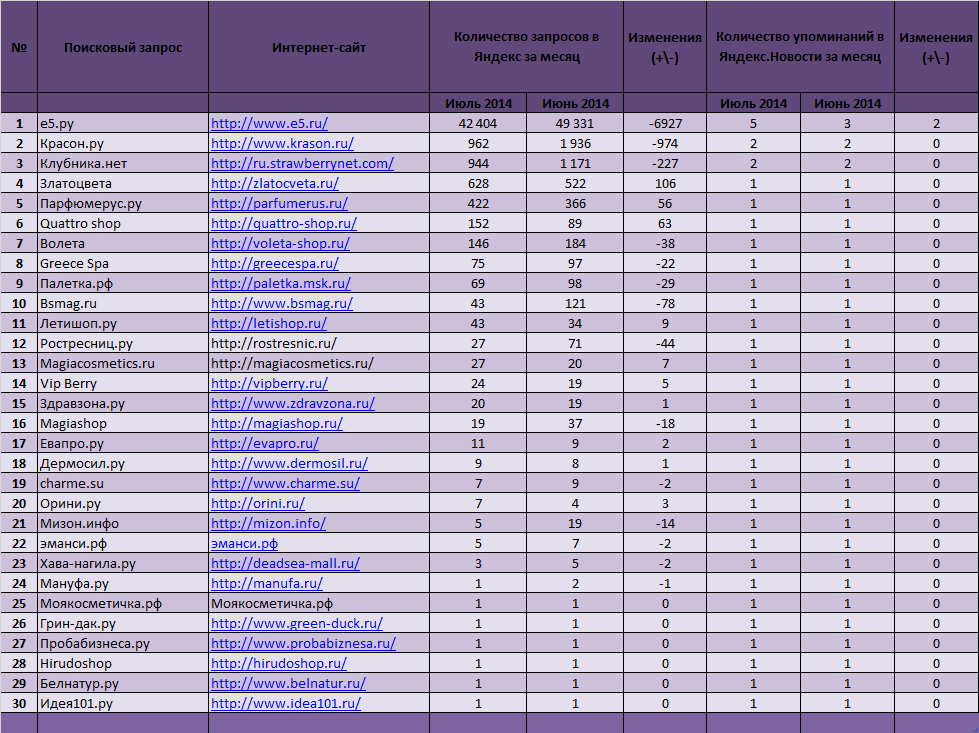Click the zlatocveta.ru link
Image resolution: width=979 pixels, height=733 pixels.
tap(275, 184)
